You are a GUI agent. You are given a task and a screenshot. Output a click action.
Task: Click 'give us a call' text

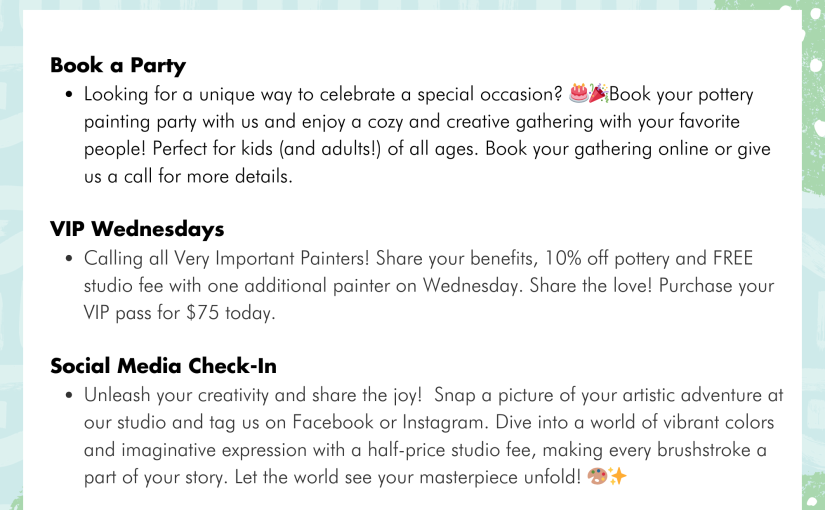(x=427, y=163)
